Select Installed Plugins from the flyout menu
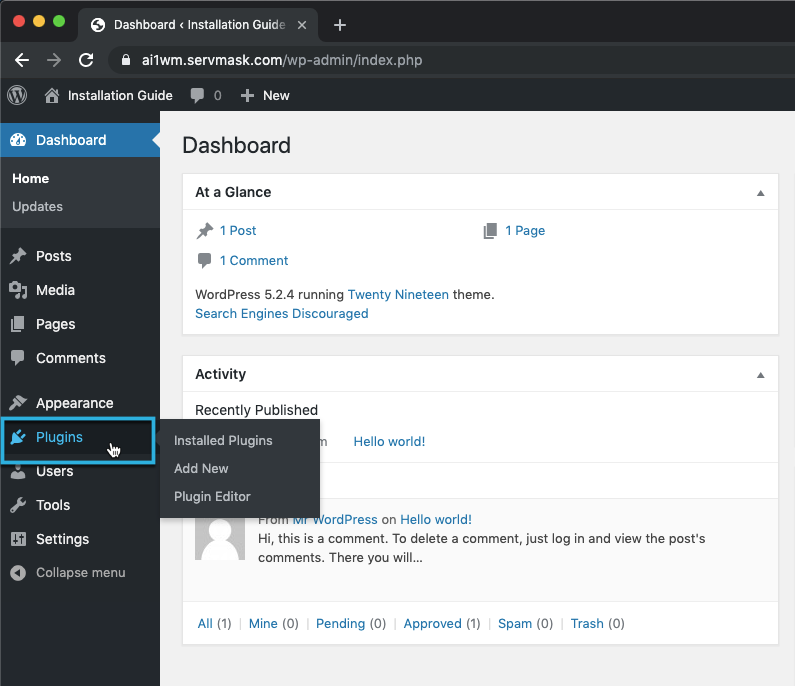Image resolution: width=795 pixels, height=686 pixels. [223, 440]
